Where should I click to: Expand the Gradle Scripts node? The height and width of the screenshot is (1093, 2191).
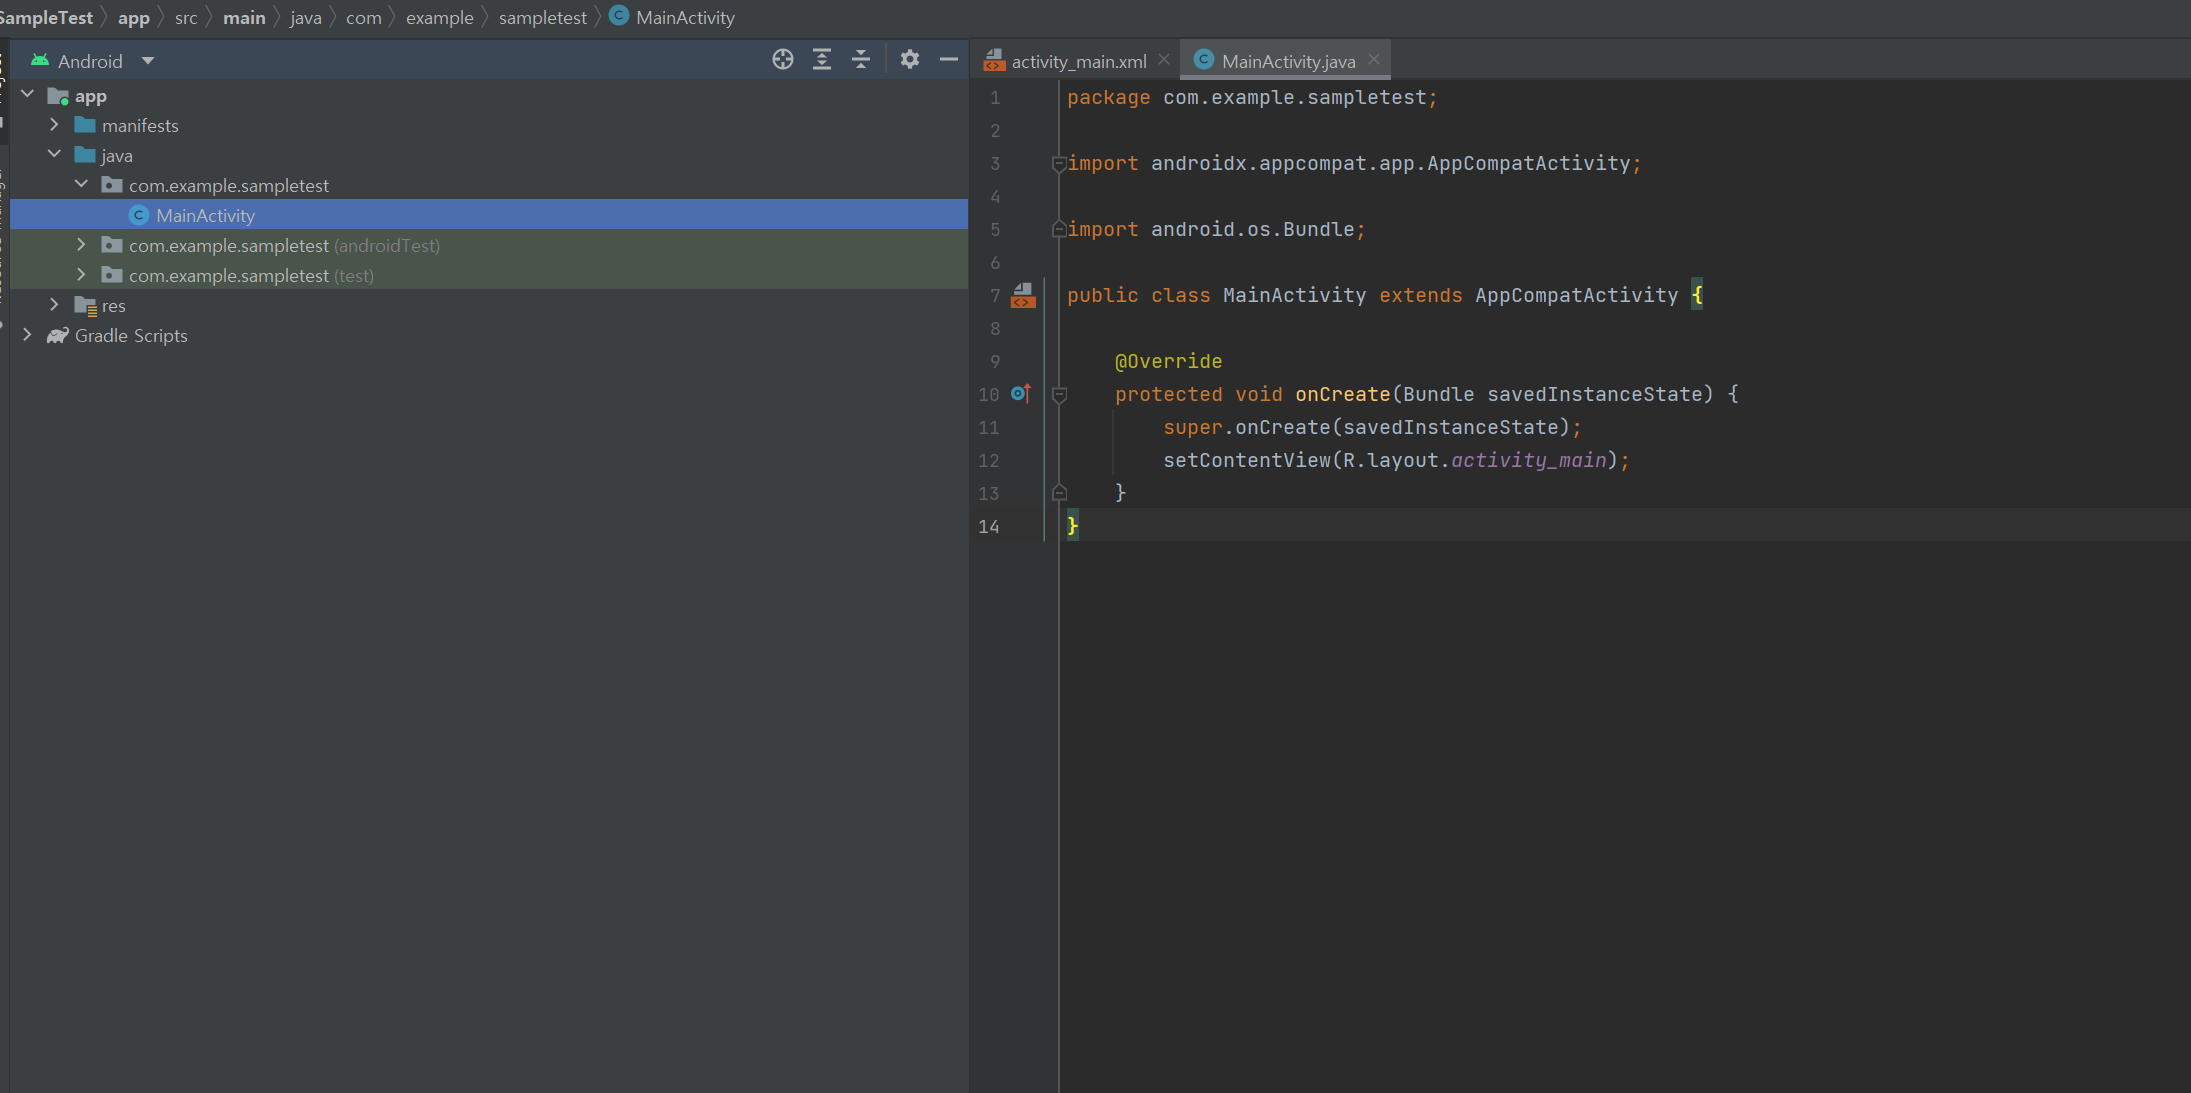(28, 335)
